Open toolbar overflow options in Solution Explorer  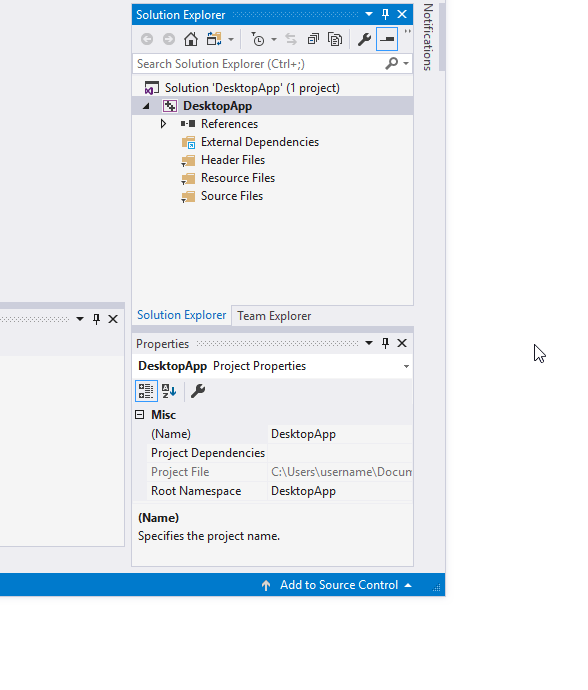click(x=408, y=31)
